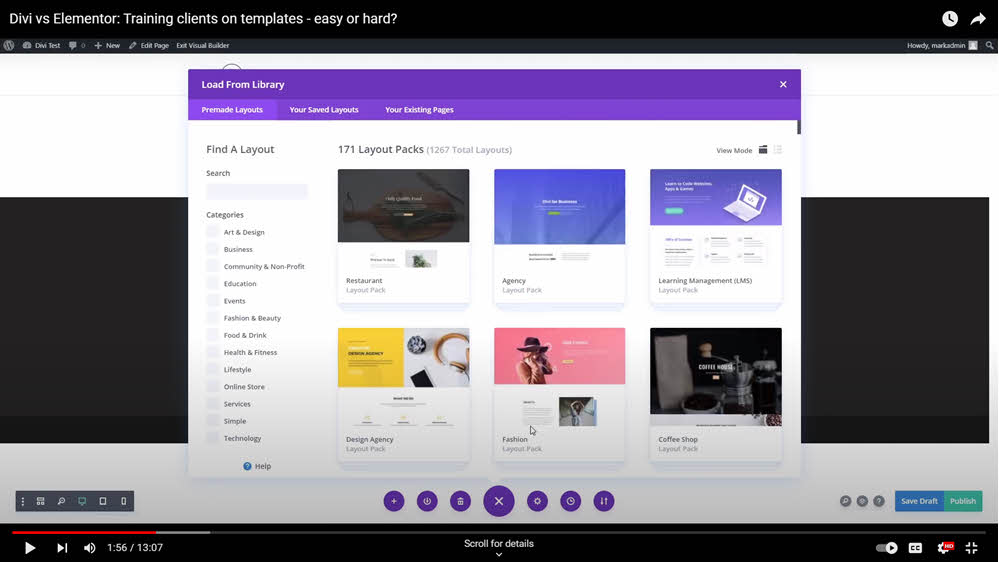Check the Fashion & Beauty category
Image resolution: width=999 pixels, height=562 pixels.
coord(212,318)
